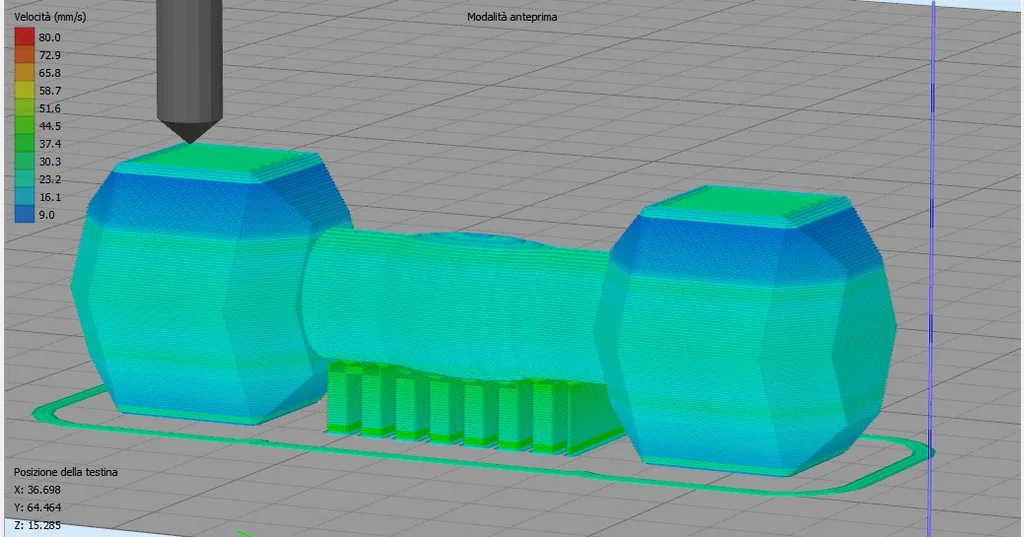This screenshot has height=537, width=1024.
Task: Click the 51.6 lime legend swatch
Action: coord(24,108)
